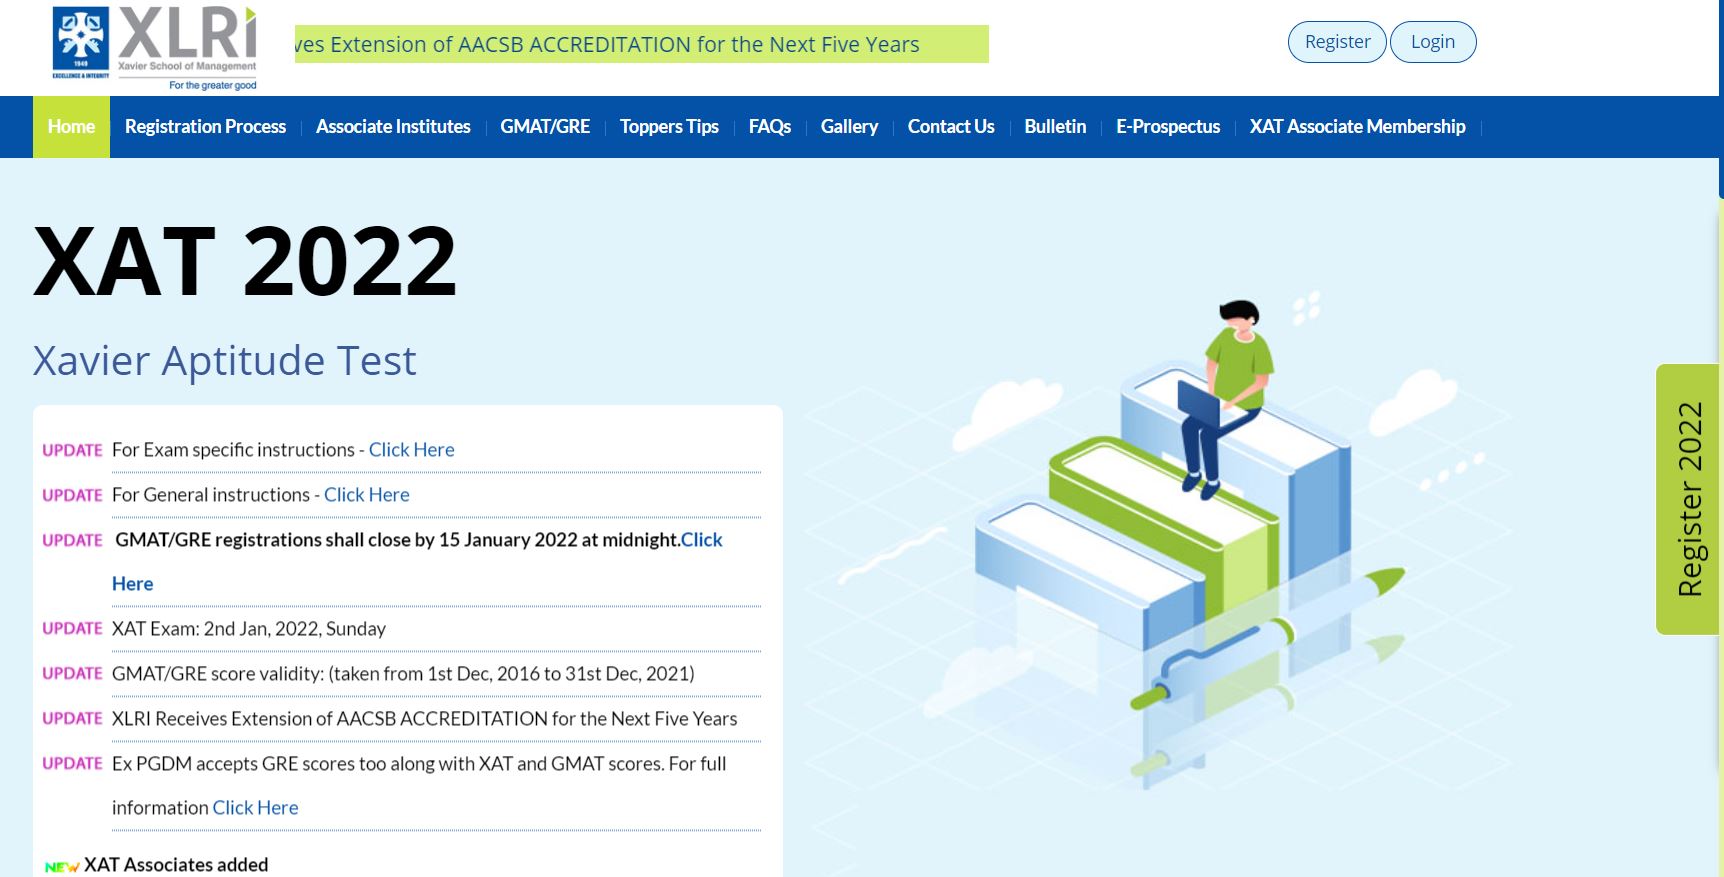Image resolution: width=1724 pixels, height=877 pixels.
Task: Click 'XAT Exam: 2nd Jan, 2022, Sunday' text
Action: pos(249,629)
